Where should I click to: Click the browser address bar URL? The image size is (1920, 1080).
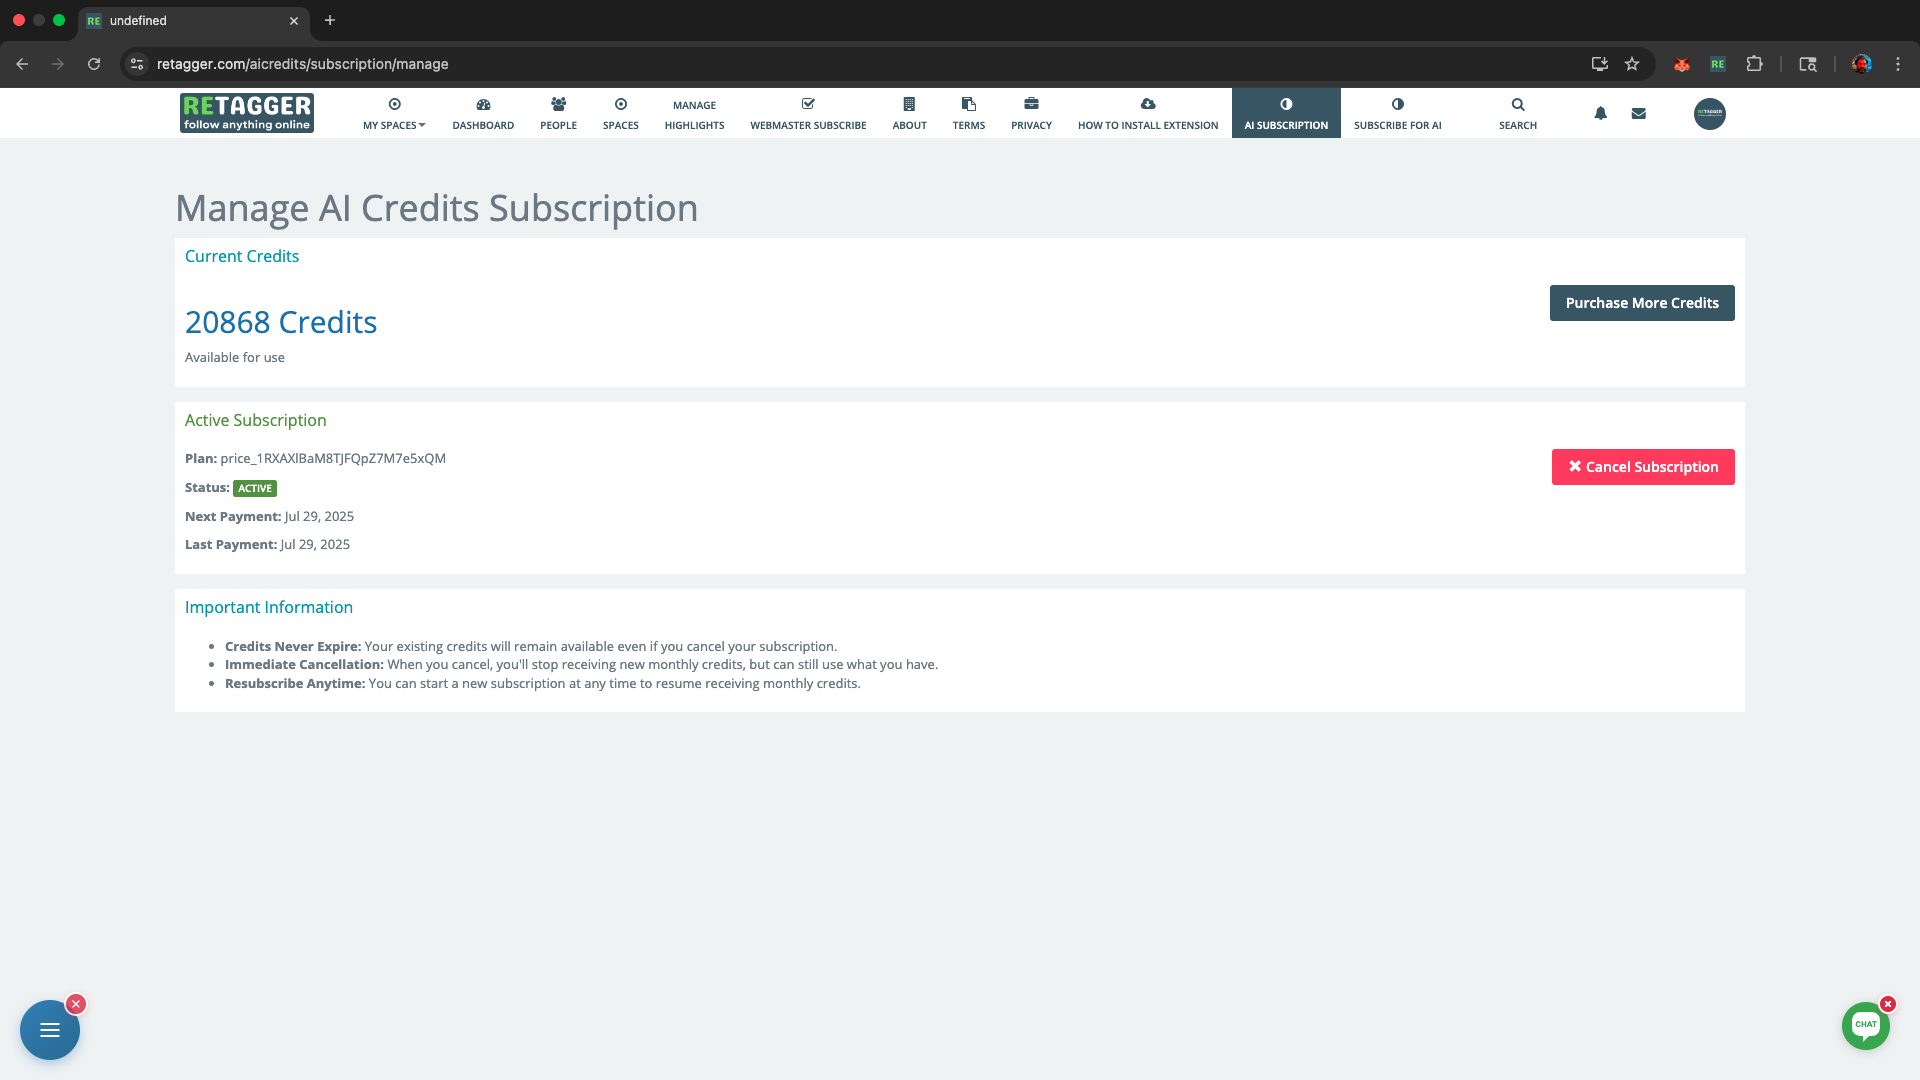tap(302, 64)
